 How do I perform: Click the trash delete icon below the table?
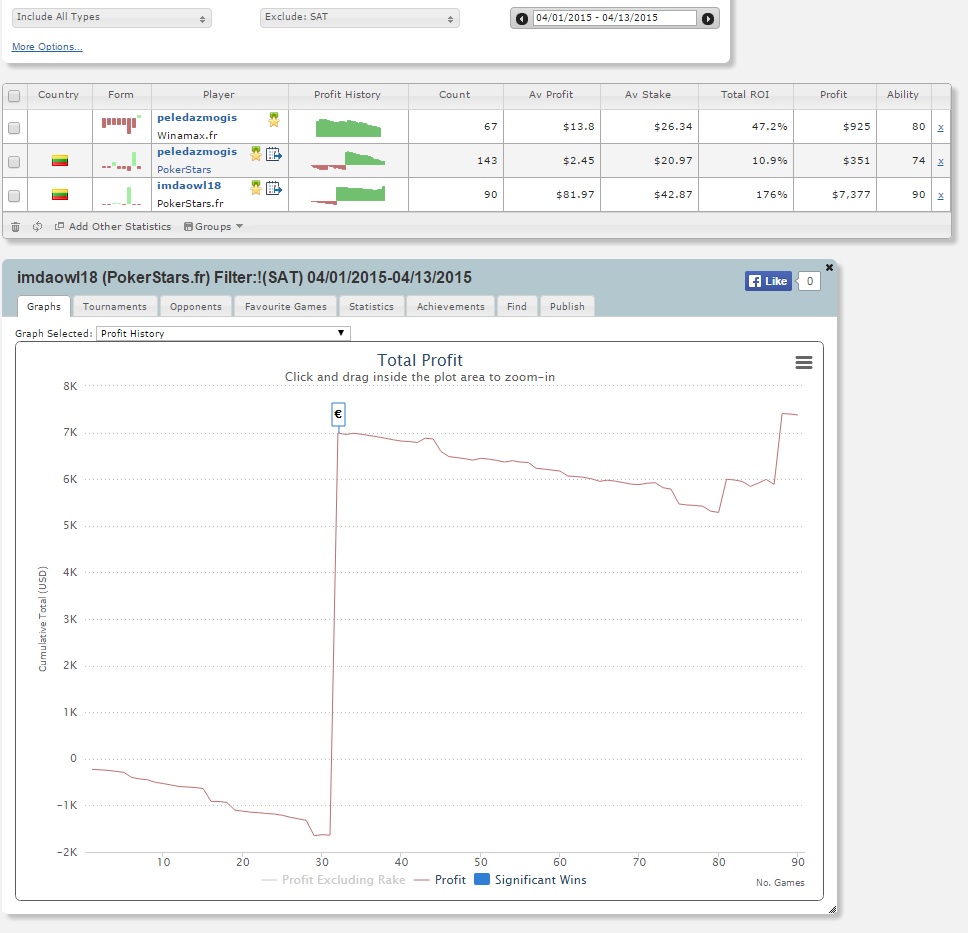tap(15, 227)
